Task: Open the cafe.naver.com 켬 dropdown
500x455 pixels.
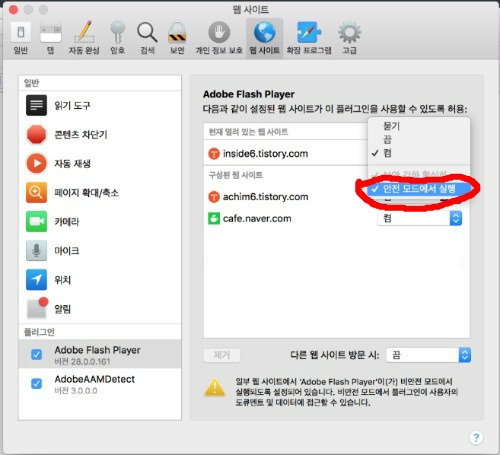Action: click(420, 219)
